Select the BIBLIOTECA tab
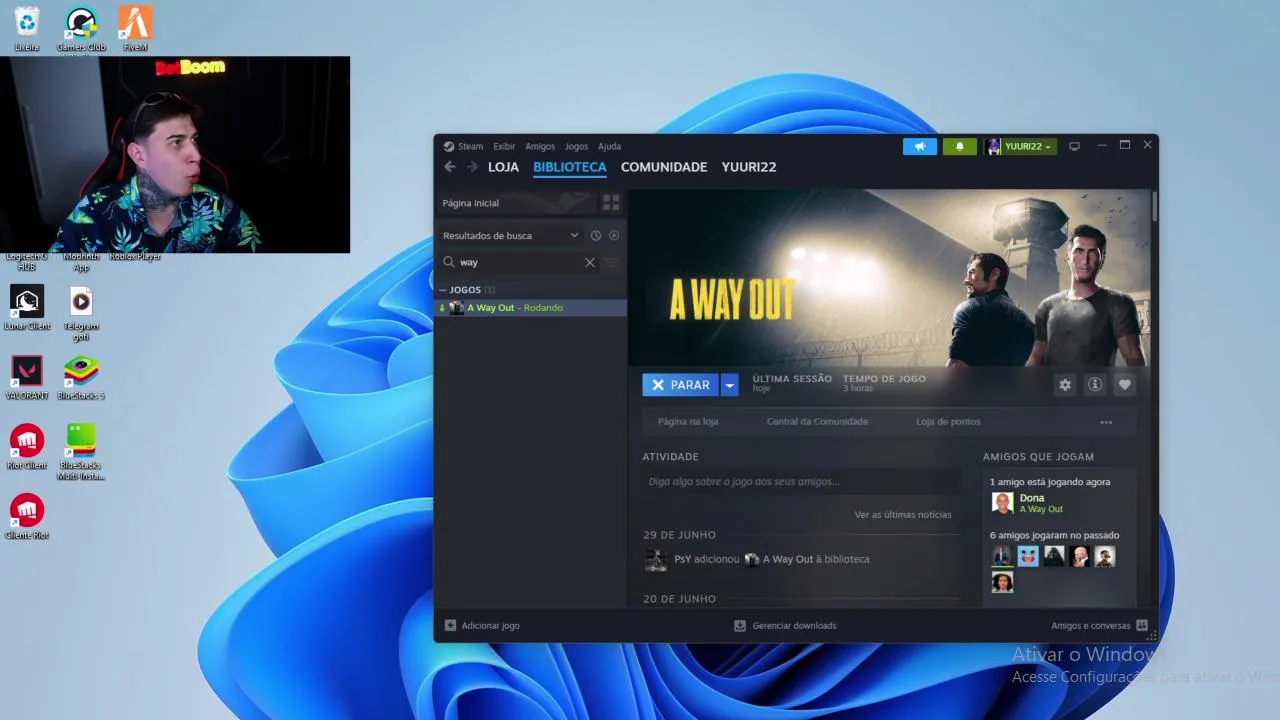Viewport: 1280px width, 720px height. click(570, 167)
